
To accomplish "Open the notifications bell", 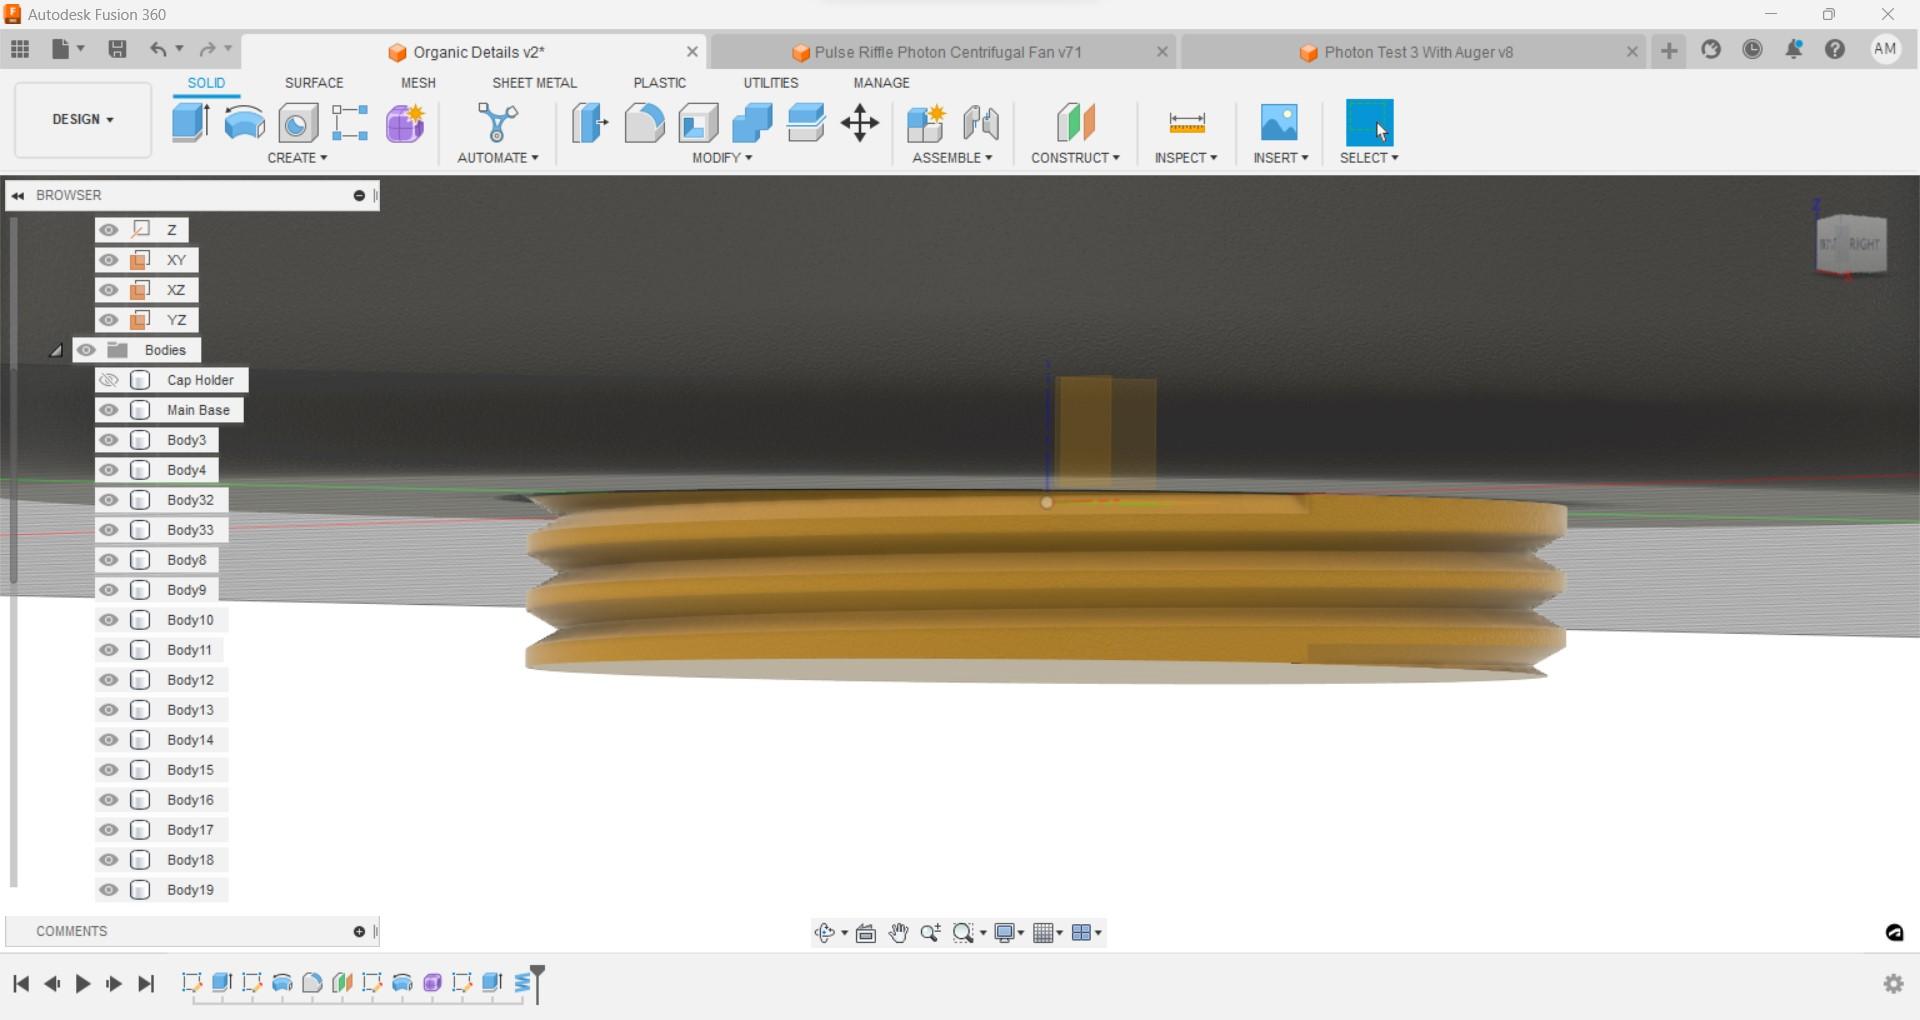I will coord(1794,49).
